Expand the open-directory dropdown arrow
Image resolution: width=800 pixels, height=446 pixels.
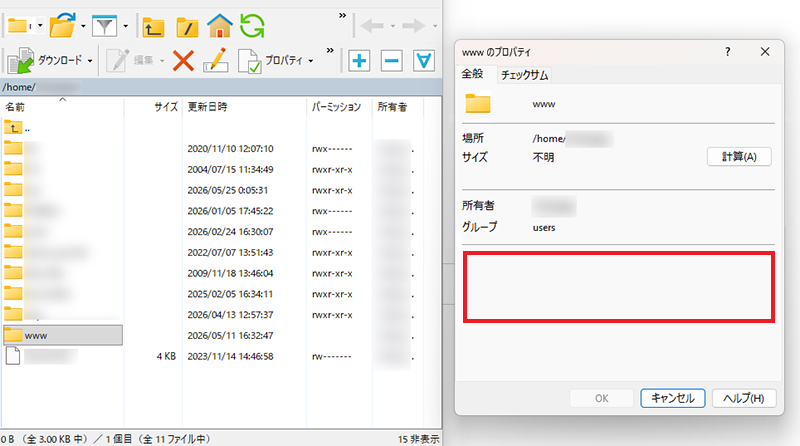(x=83, y=26)
